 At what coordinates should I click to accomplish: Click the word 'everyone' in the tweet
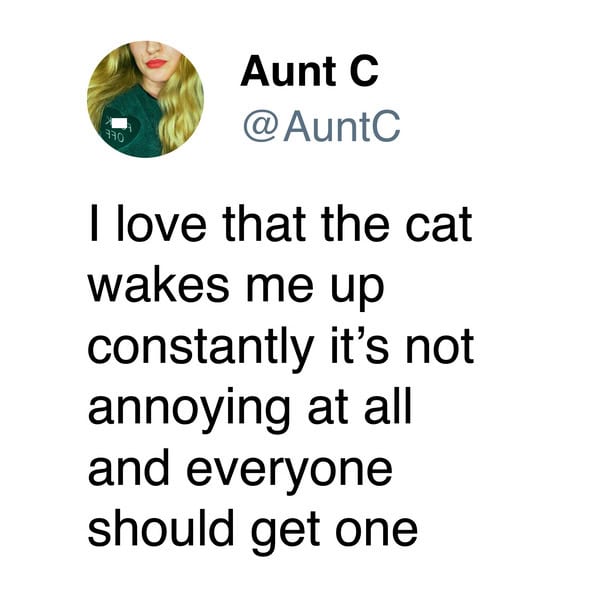(x=290, y=474)
